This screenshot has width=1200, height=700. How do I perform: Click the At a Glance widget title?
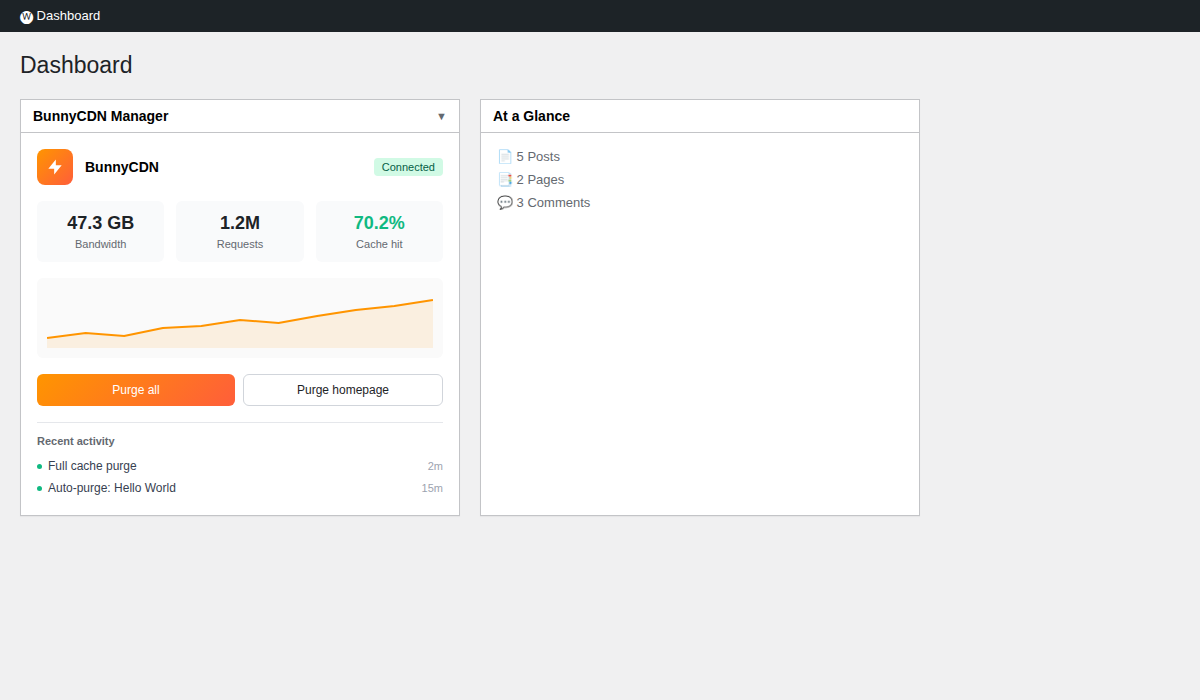pyautogui.click(x=531, y=116)
